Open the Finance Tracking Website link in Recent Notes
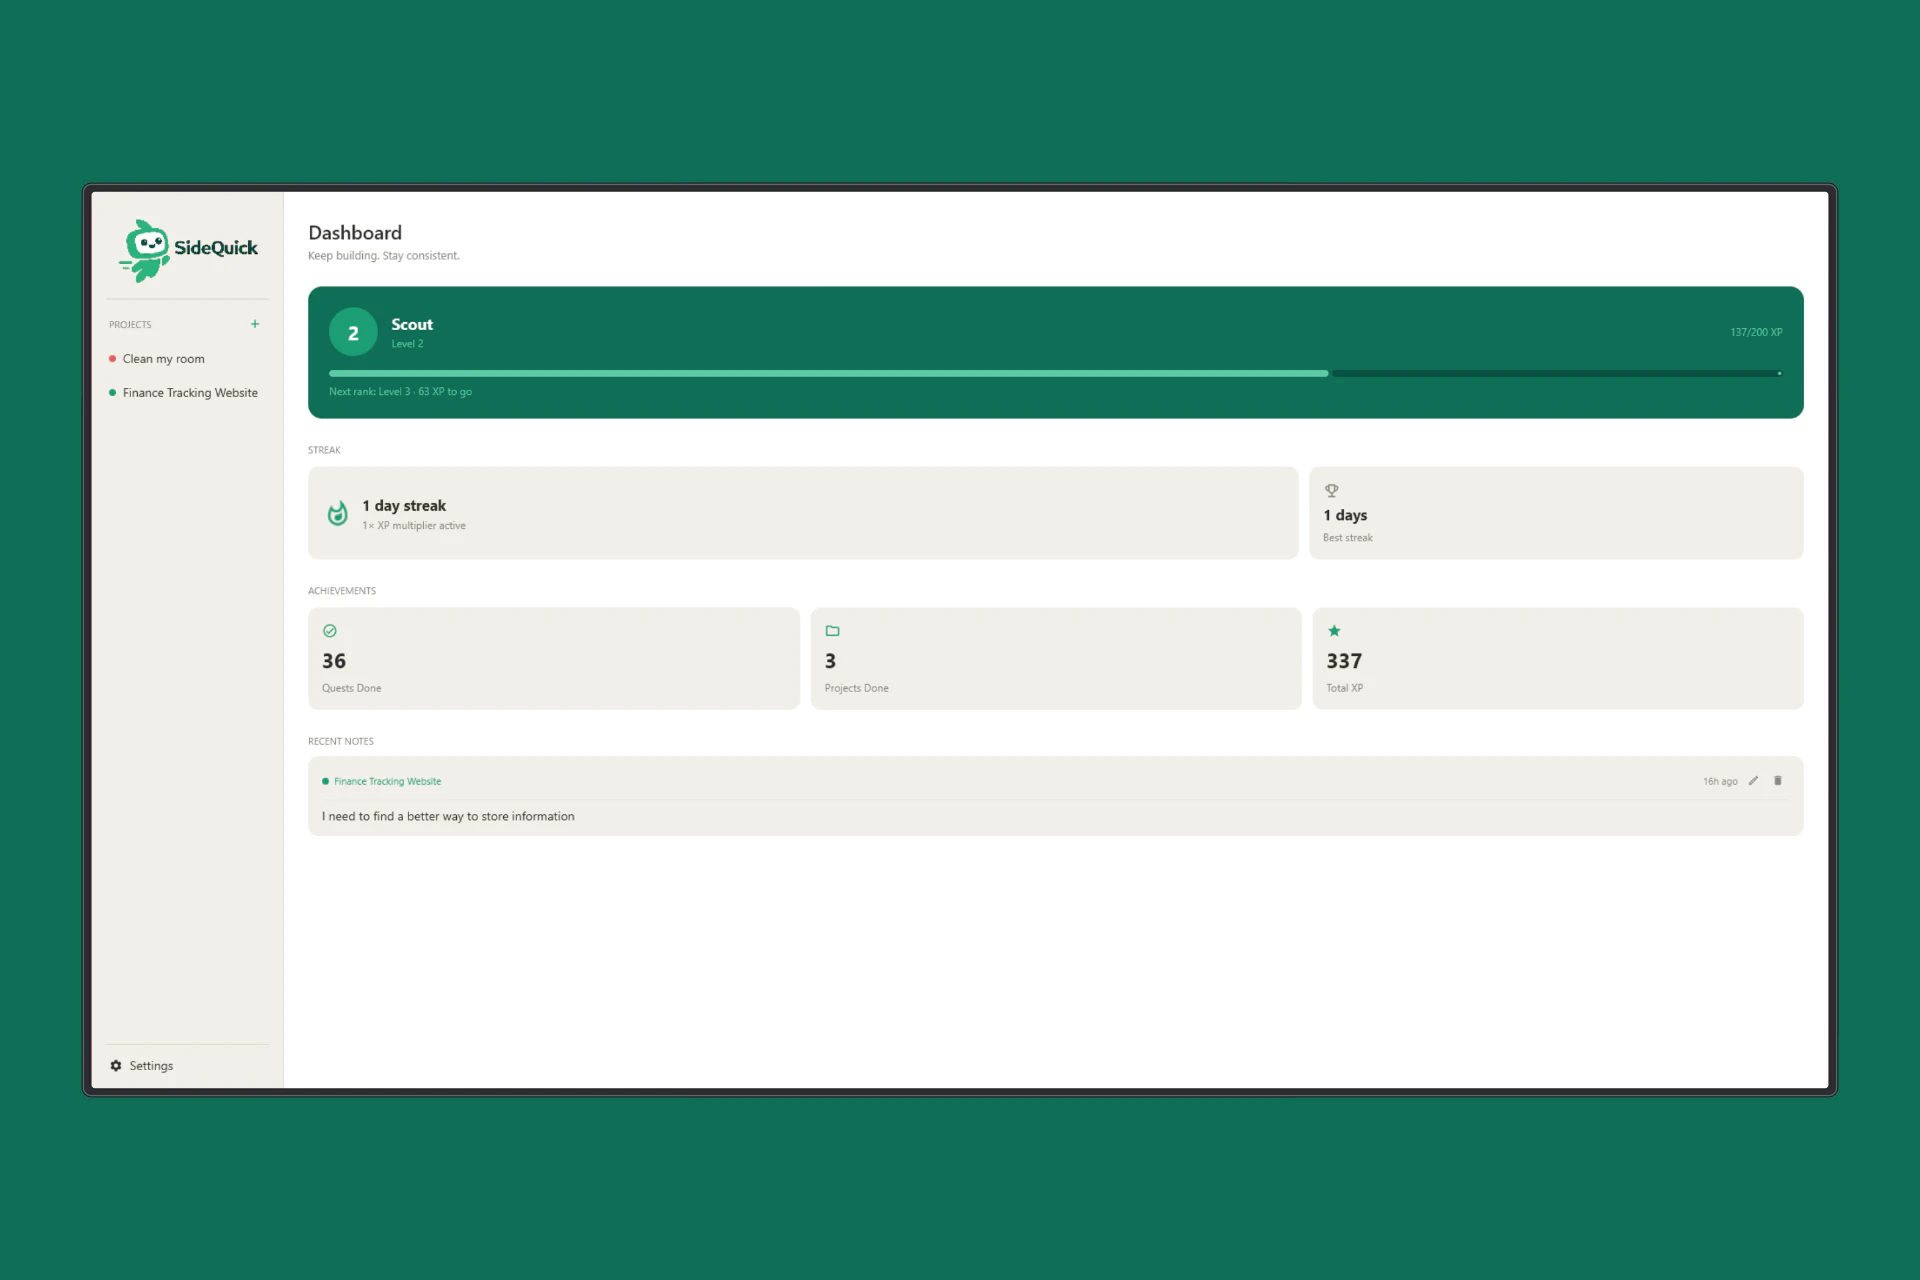 tap(387, 781)
